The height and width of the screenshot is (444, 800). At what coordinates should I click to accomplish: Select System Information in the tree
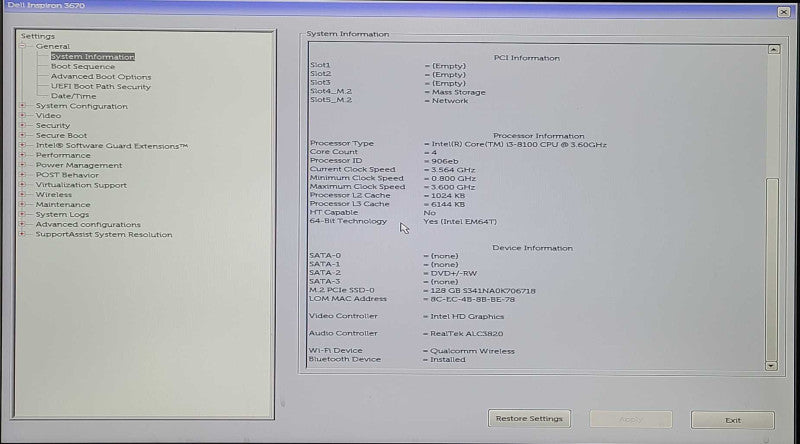(x=93, y=57)
